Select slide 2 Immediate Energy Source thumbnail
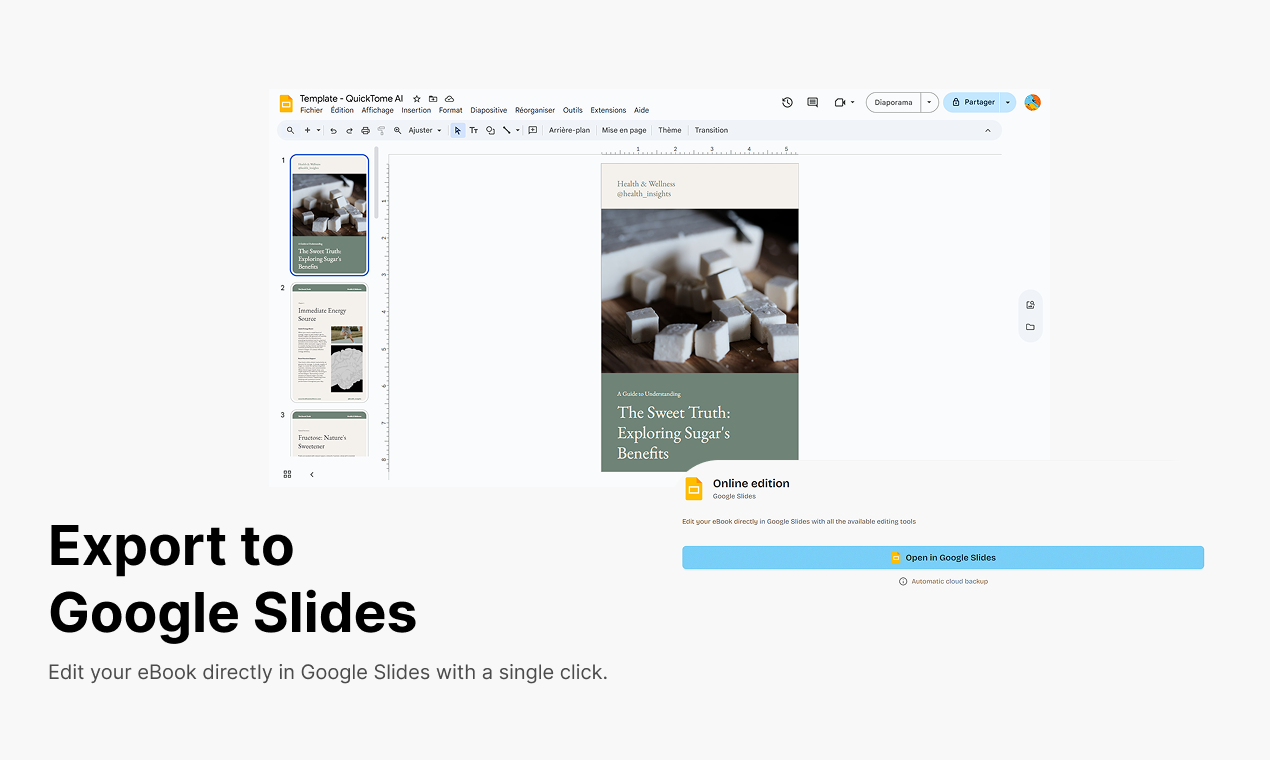The height and width of the screenshot is (760, 1270). (329, 342)
